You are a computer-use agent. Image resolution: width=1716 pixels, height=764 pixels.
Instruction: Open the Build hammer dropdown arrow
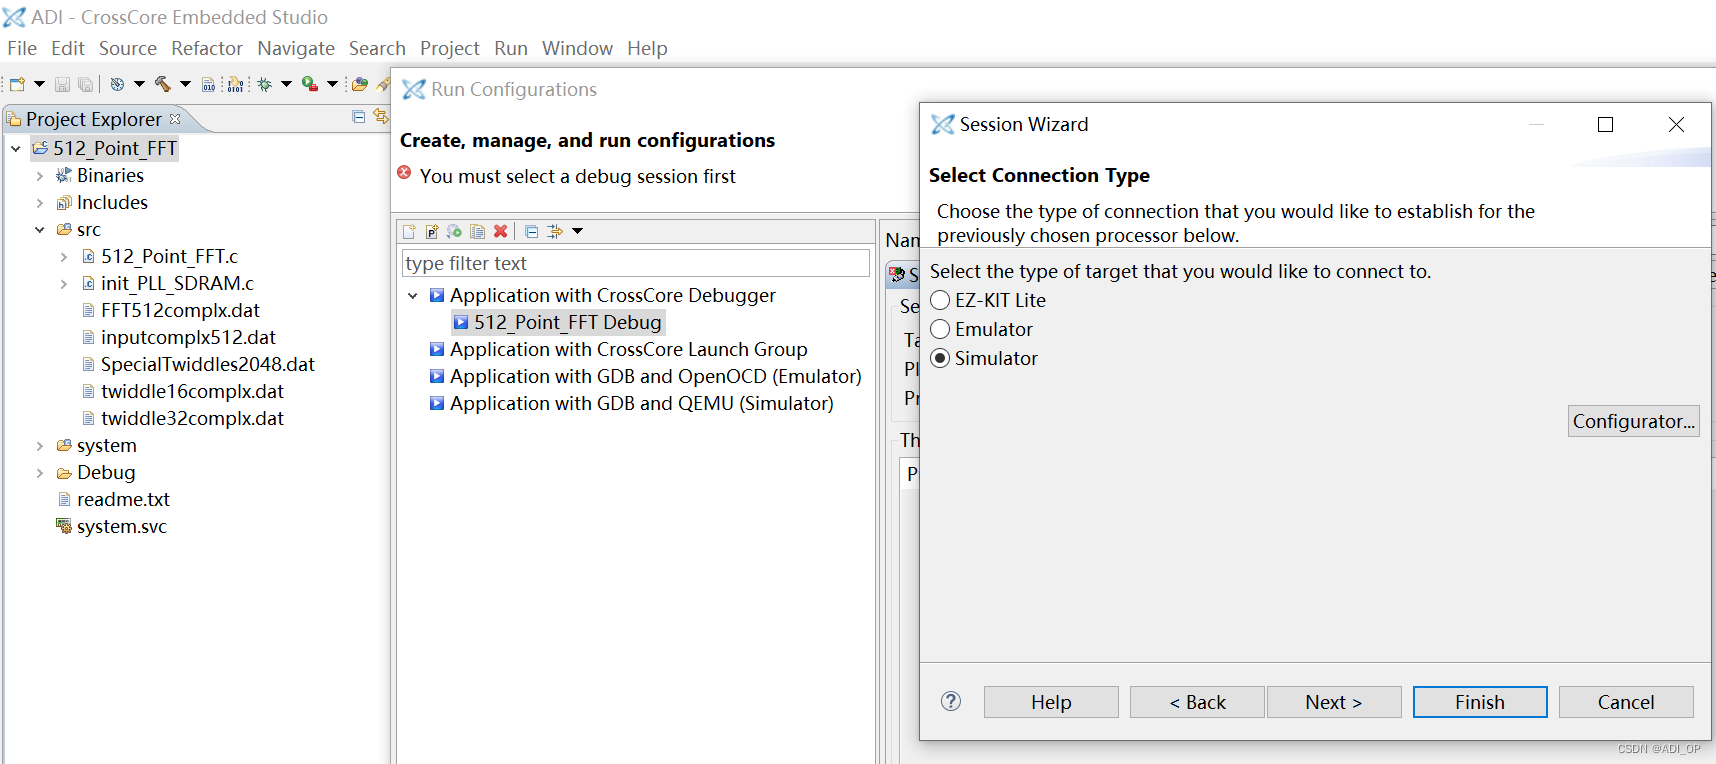pyautogui.click(x=185, y=84)
